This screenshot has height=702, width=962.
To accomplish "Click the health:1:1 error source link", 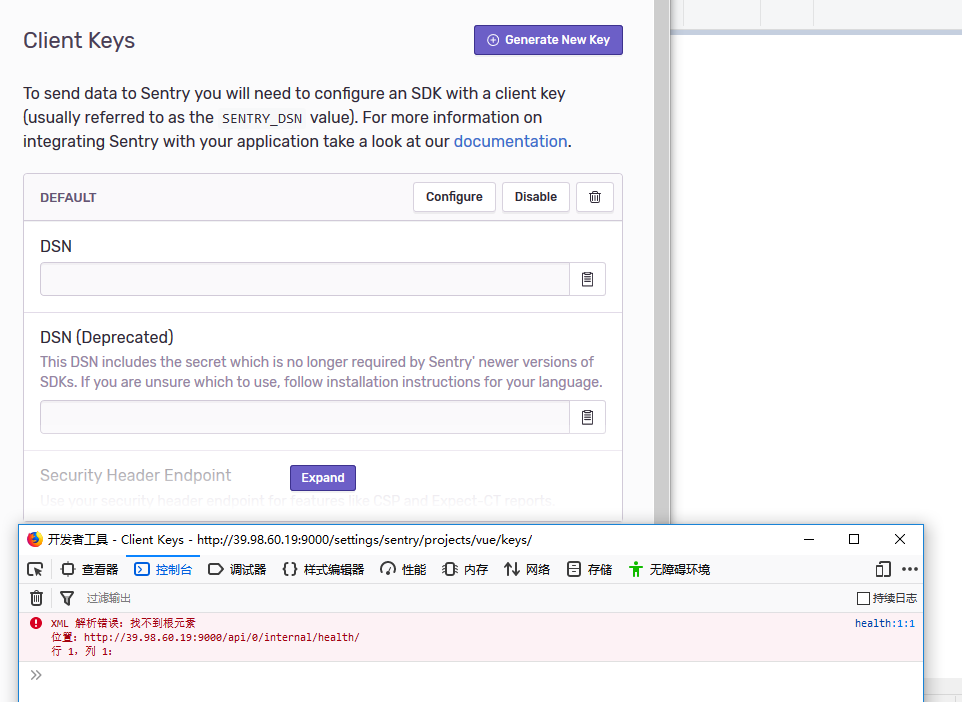I will click(885, 622).
